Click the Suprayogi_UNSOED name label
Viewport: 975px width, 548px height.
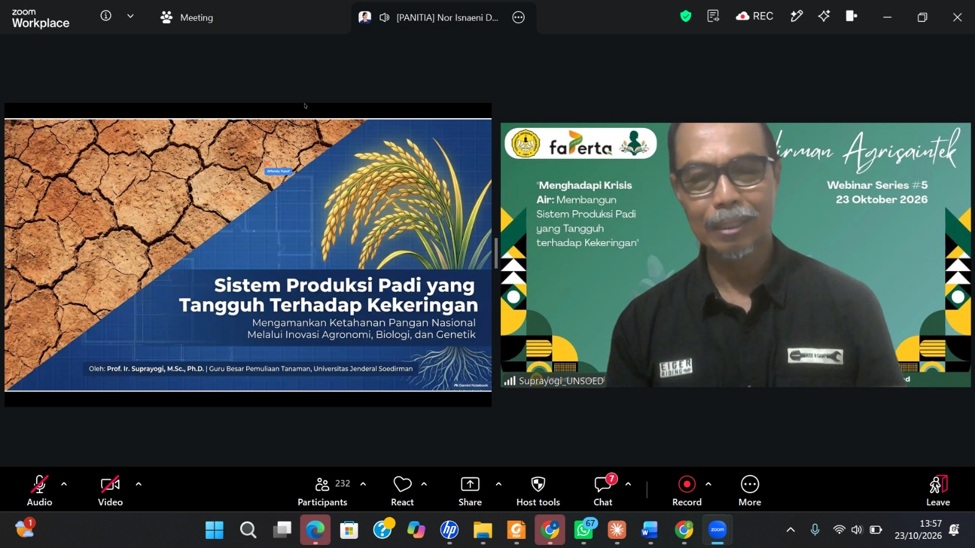[561, 381]
